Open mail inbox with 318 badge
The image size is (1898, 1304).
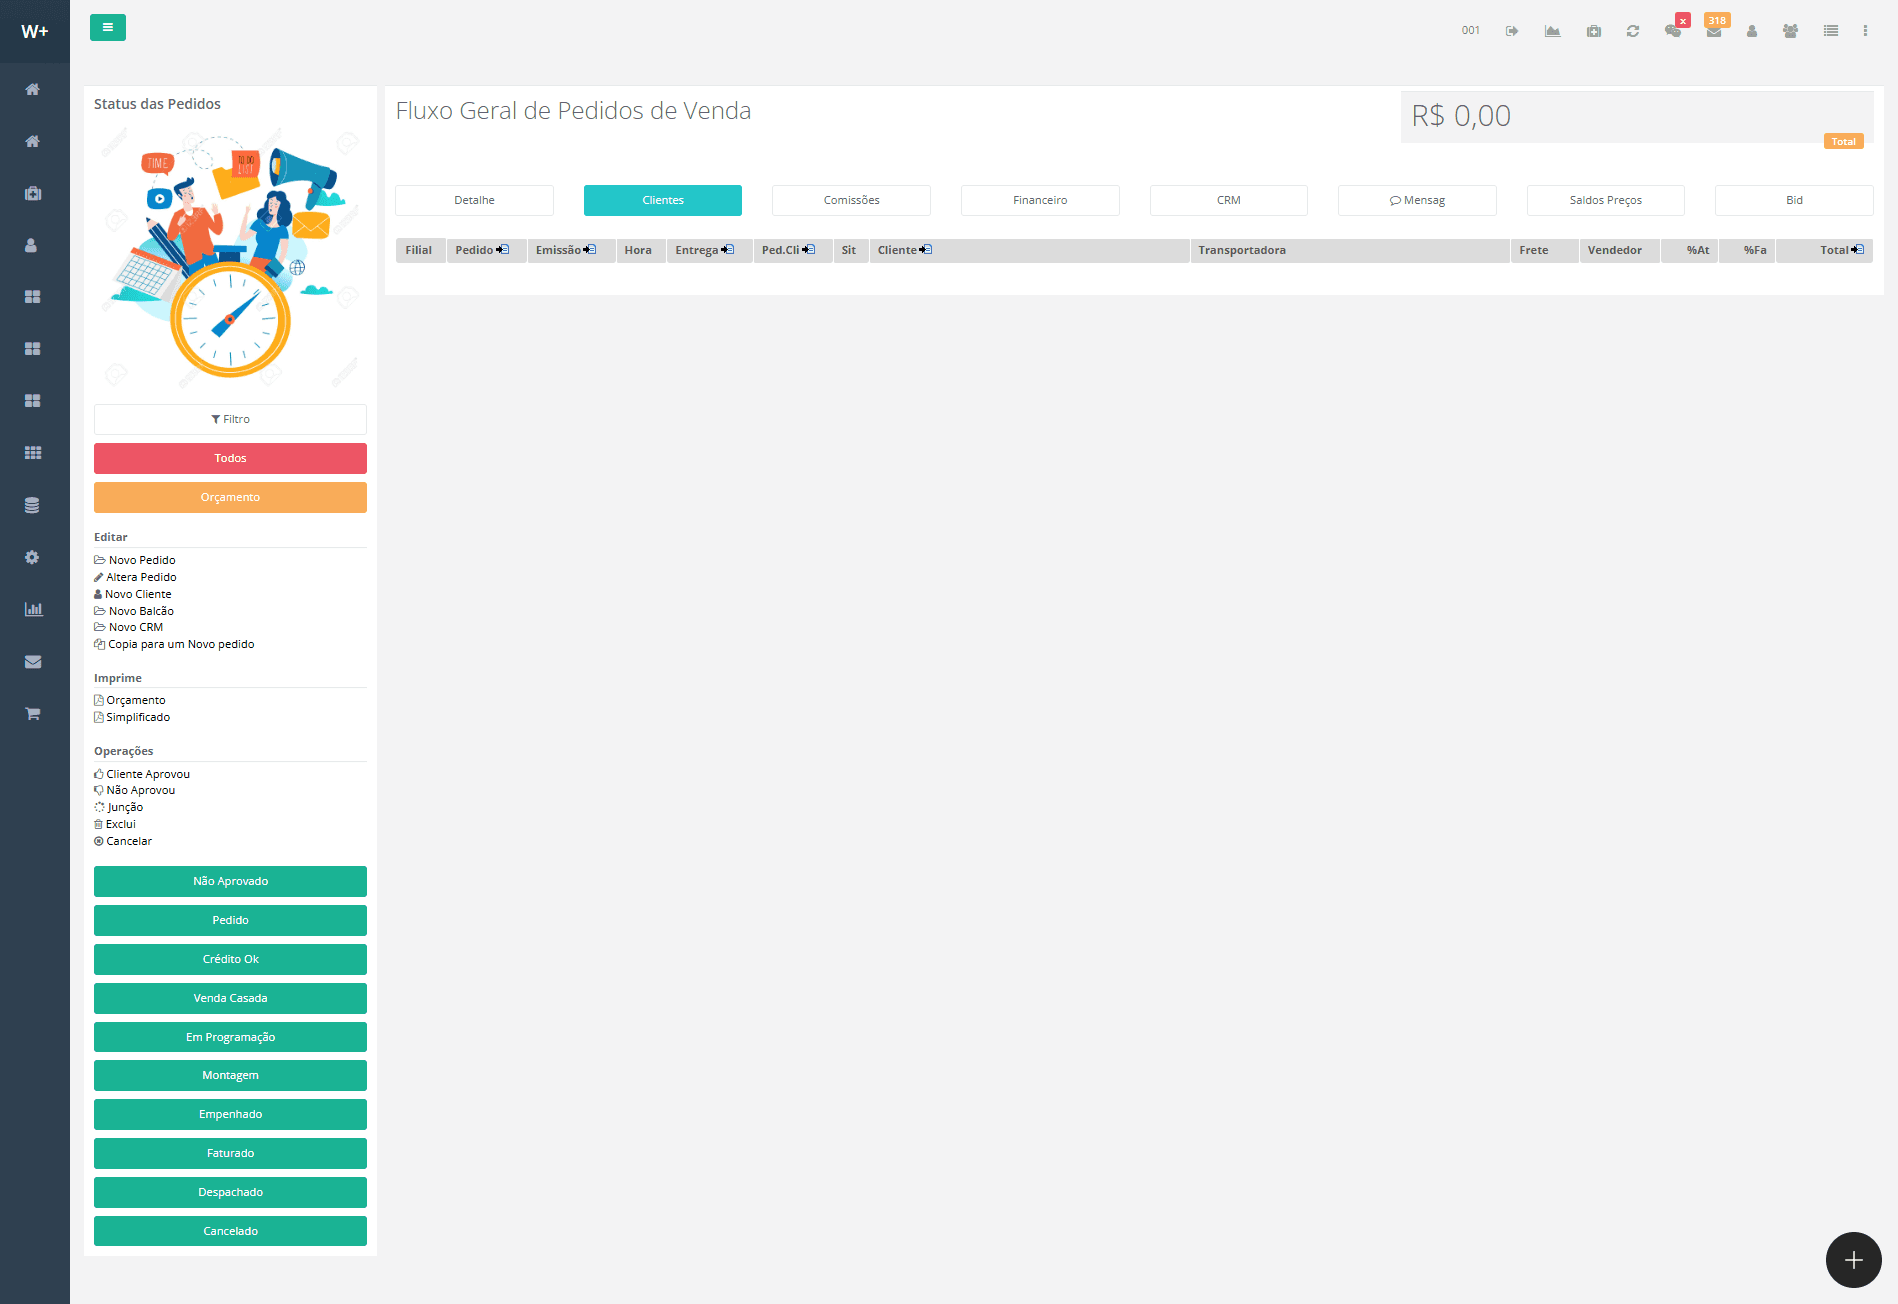click(1714, 31)
